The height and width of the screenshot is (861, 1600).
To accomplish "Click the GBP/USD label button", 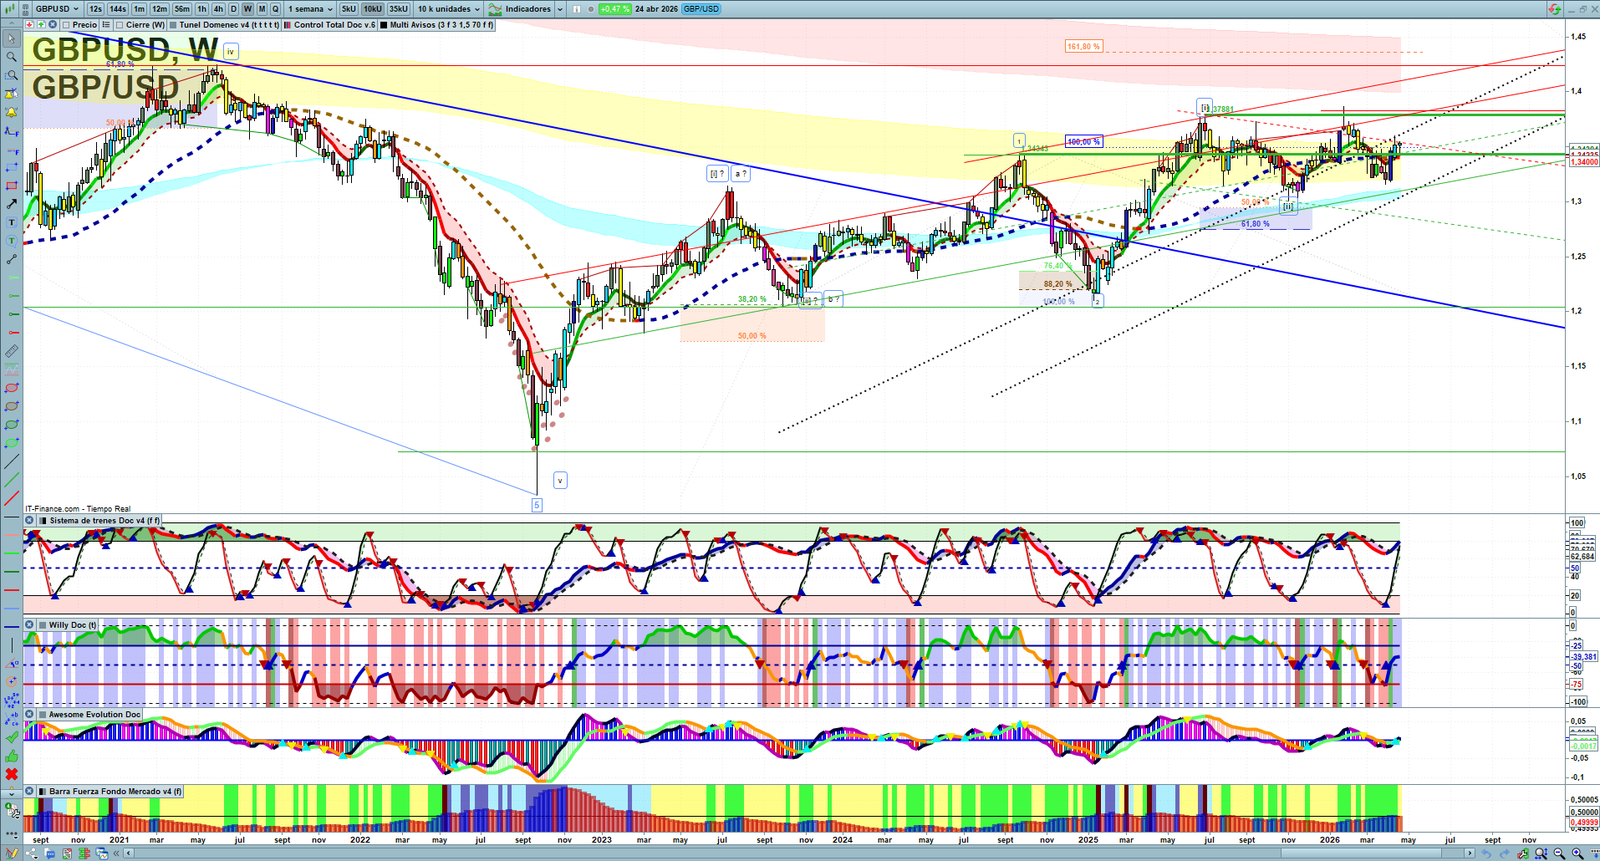I will 701,9.
